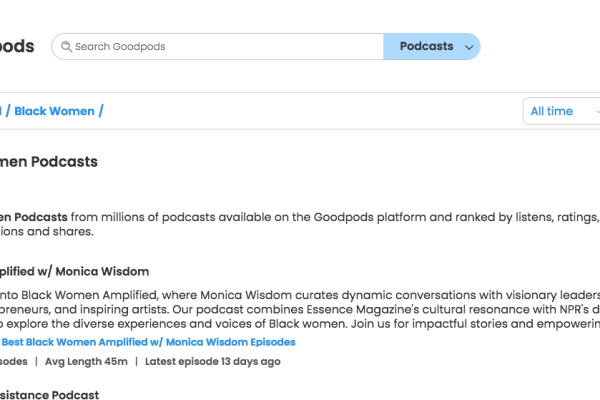Open the All time period dropdown

[561, 111]
